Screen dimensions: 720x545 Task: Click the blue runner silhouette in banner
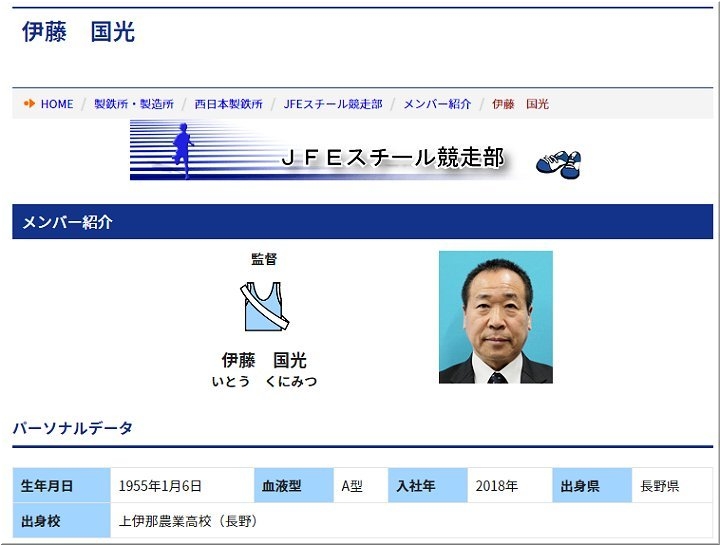(182, 147)
